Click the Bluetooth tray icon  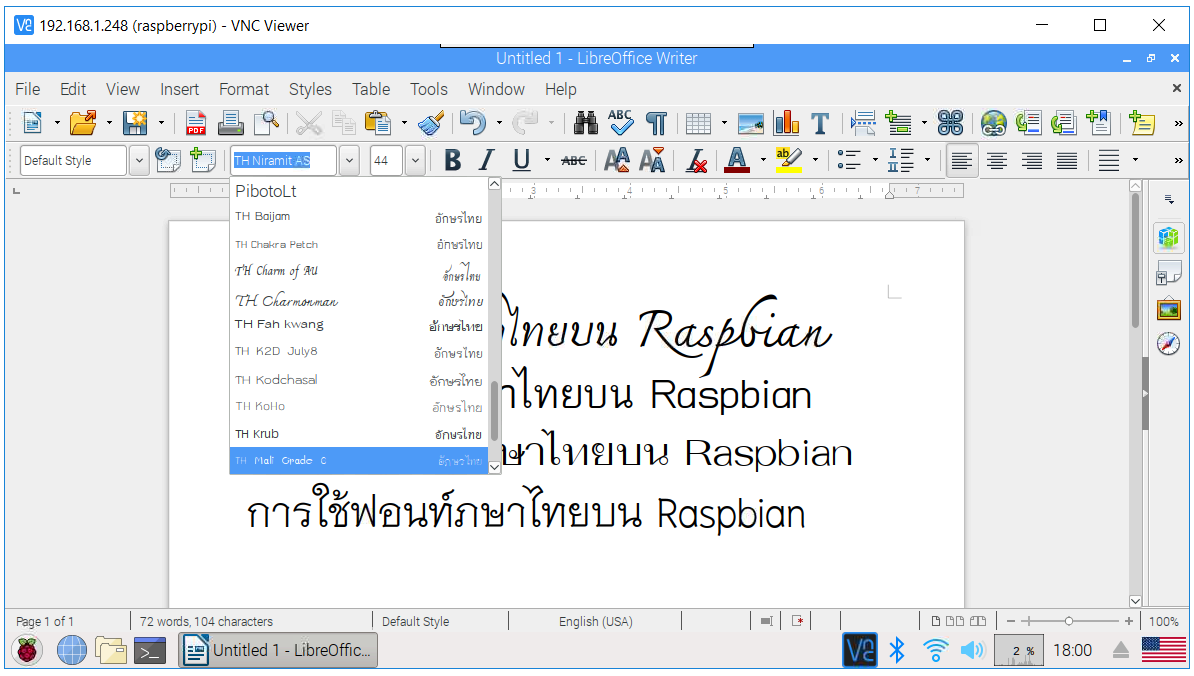click(x=897, y=650)
